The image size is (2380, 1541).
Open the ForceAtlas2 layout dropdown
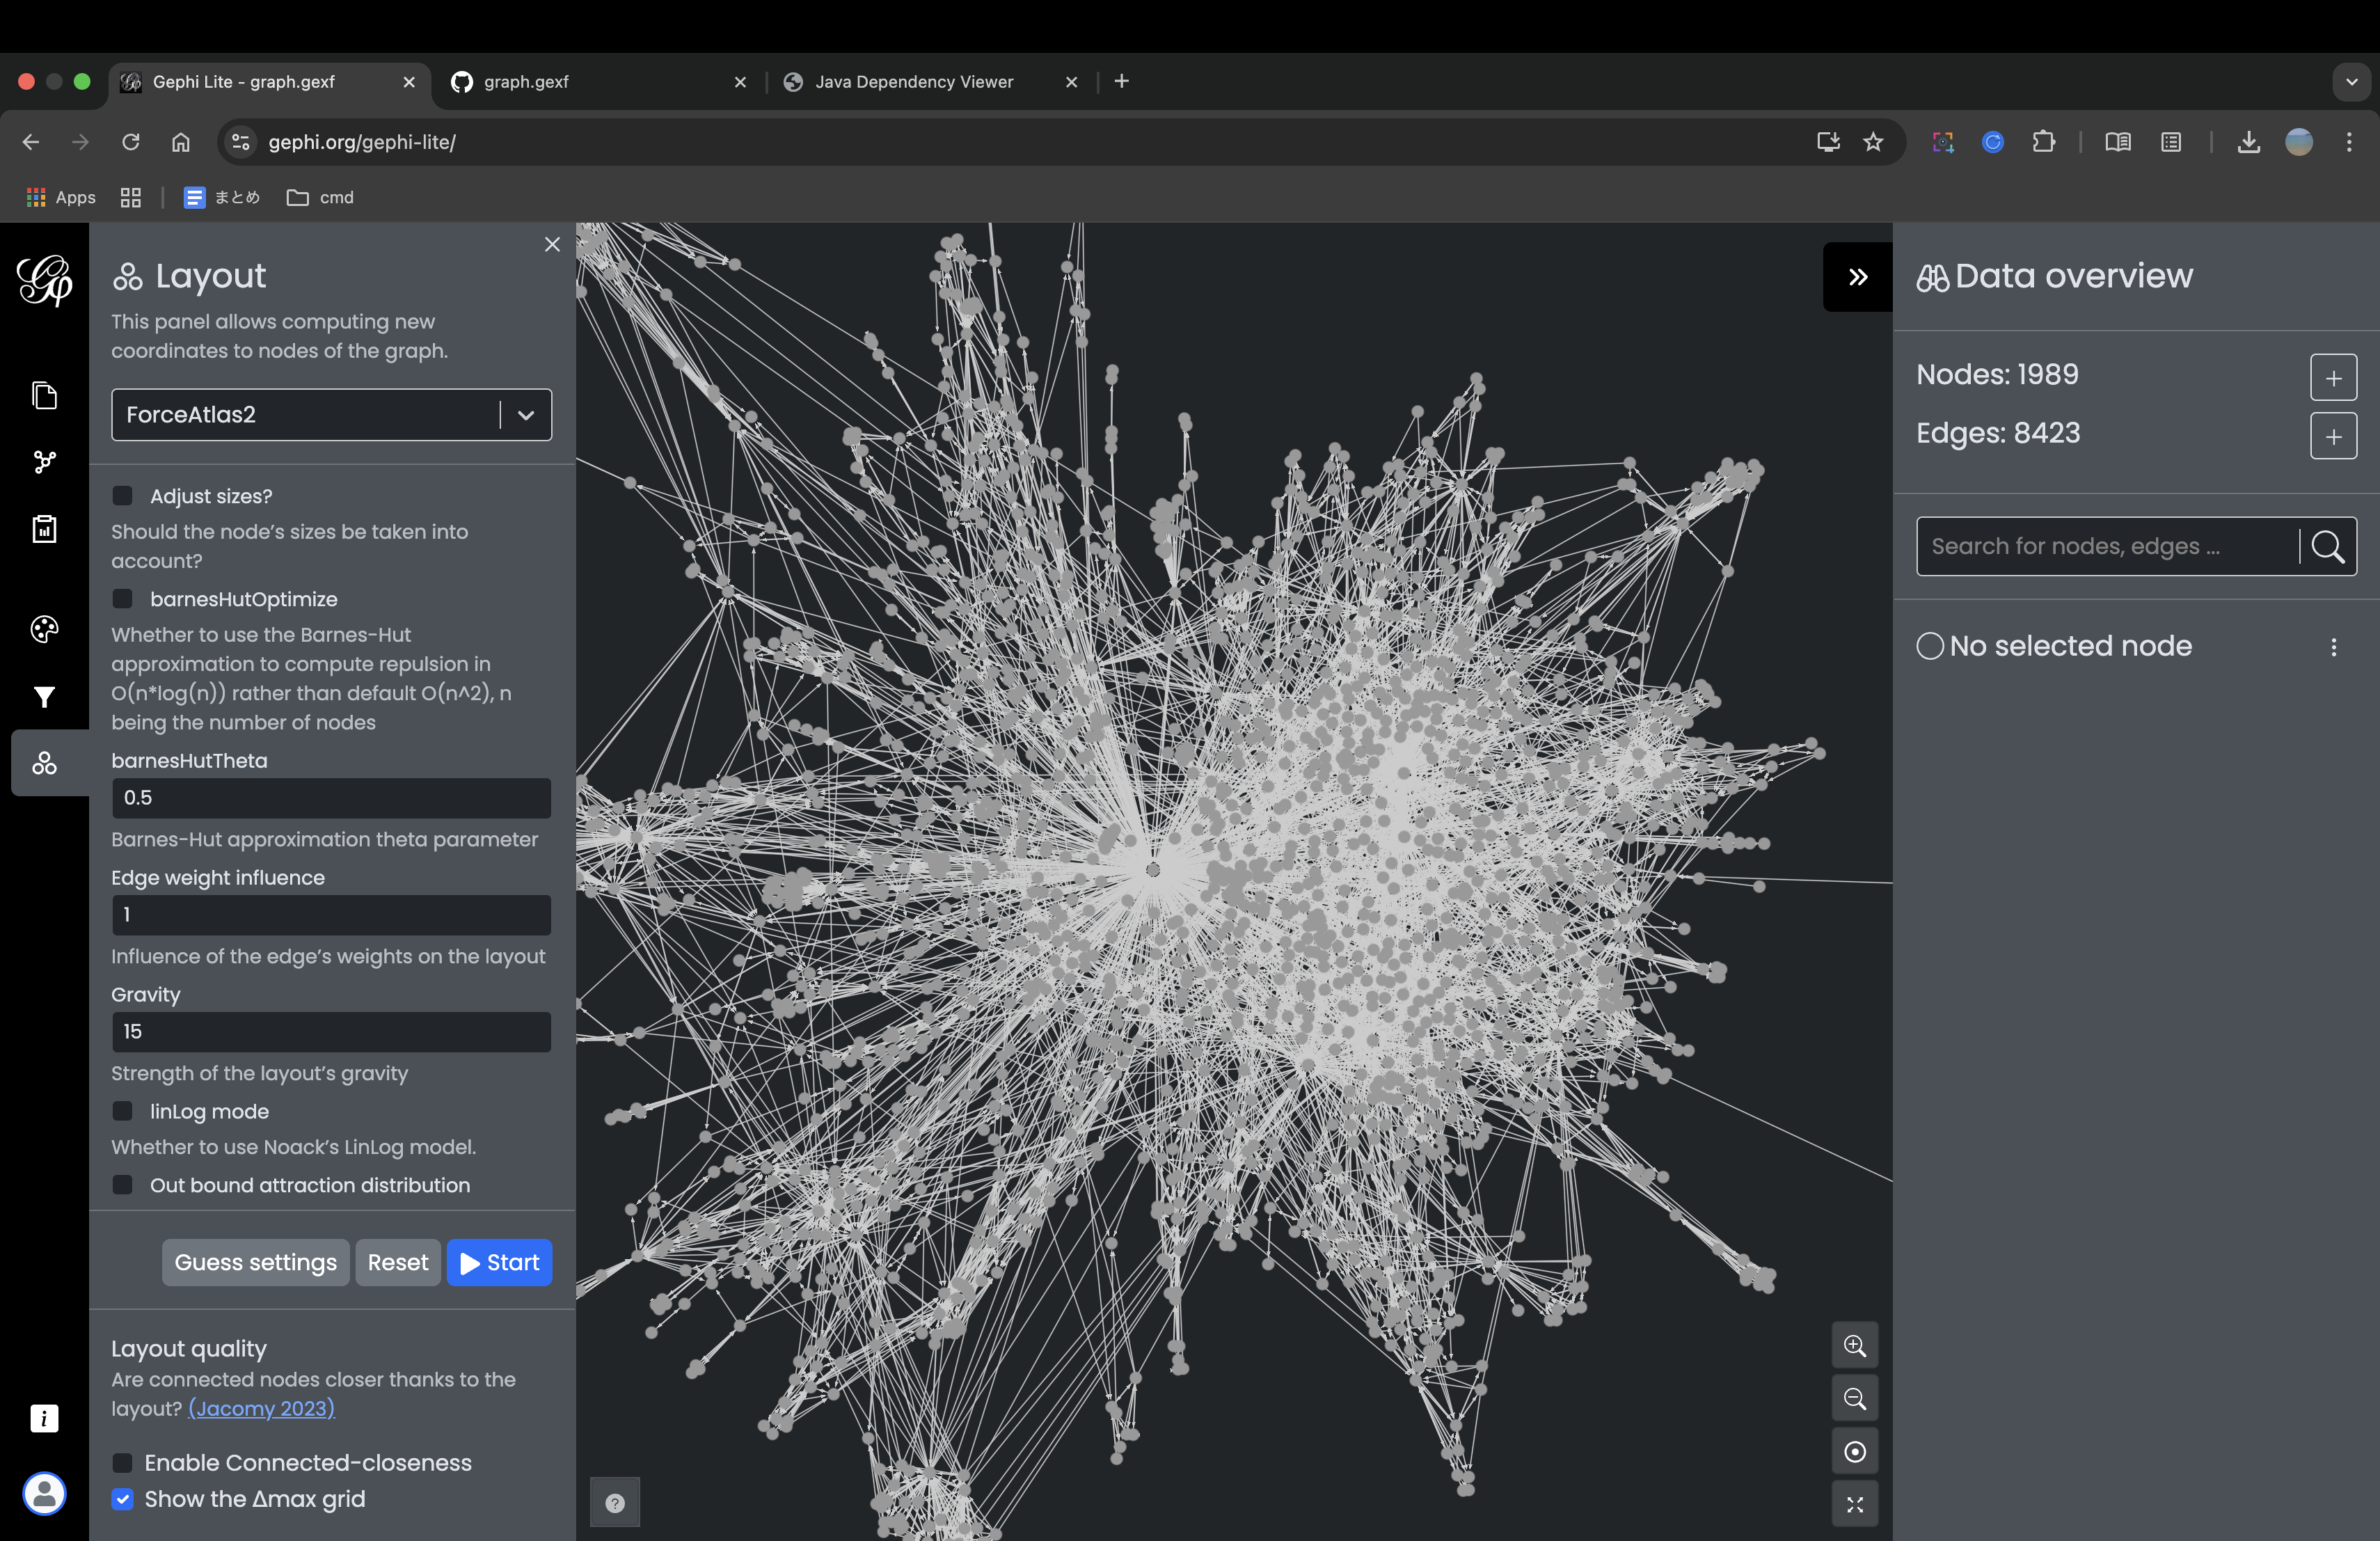[x=525, y=414]
